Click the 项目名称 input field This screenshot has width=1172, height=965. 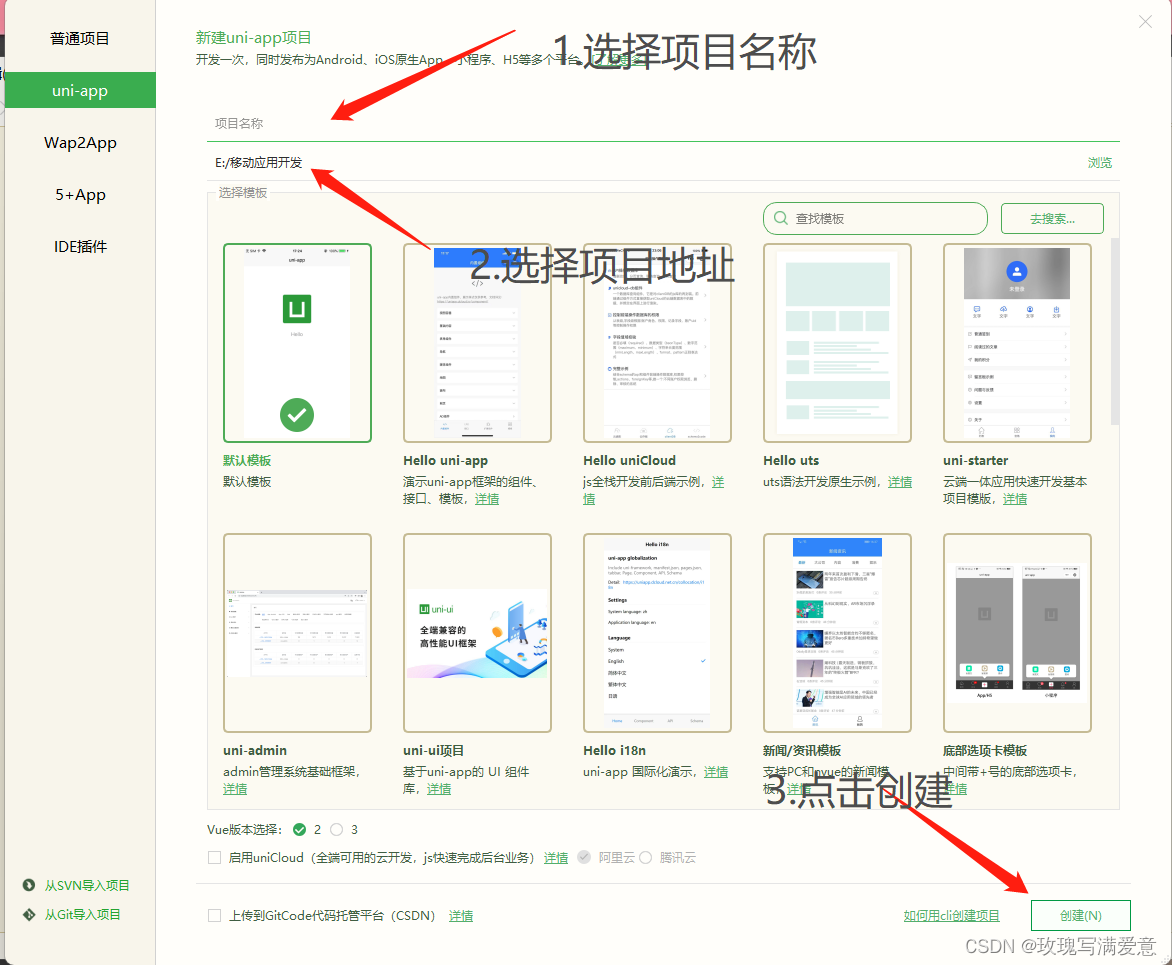pyautogui.click(x=662, y=123)
